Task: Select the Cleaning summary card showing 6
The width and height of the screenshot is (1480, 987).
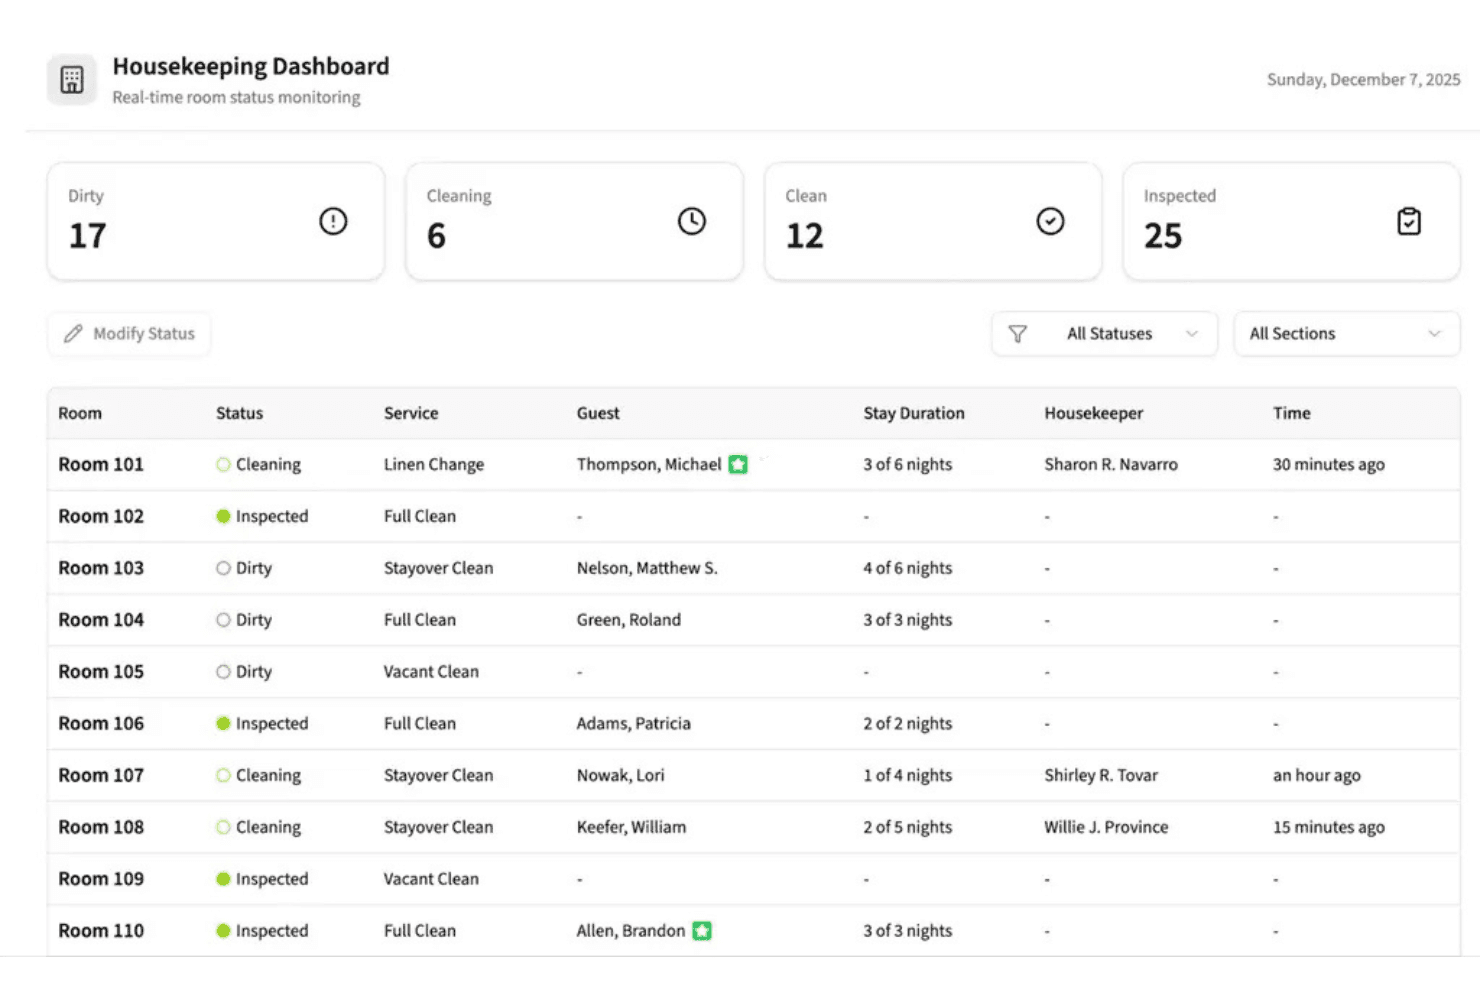Action: [574, 222]
